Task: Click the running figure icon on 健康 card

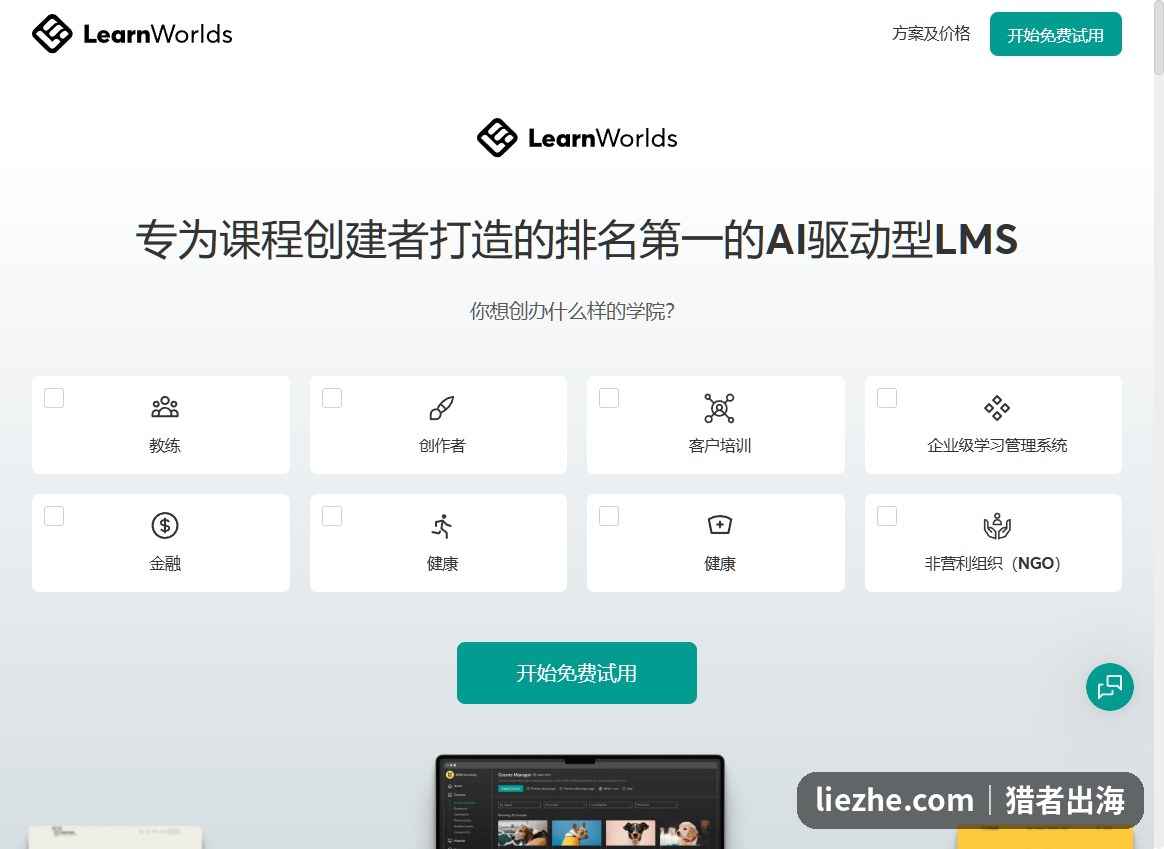Action: click(442, 526)
